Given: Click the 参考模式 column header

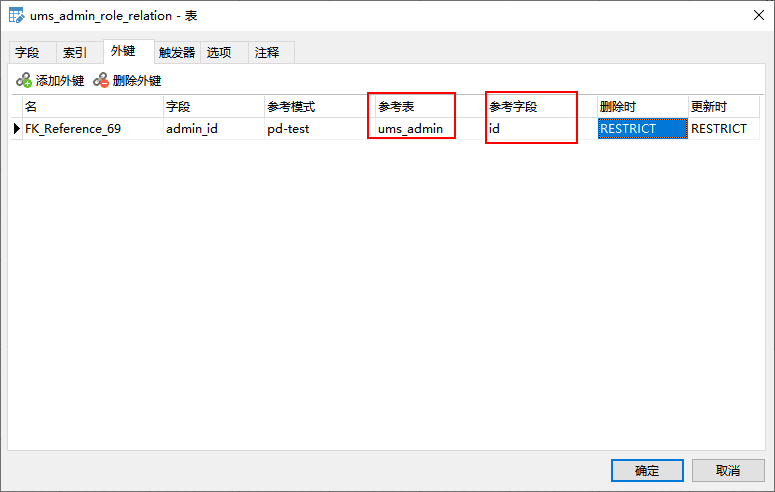Looking at the screenshot, I should click(320, 106).
